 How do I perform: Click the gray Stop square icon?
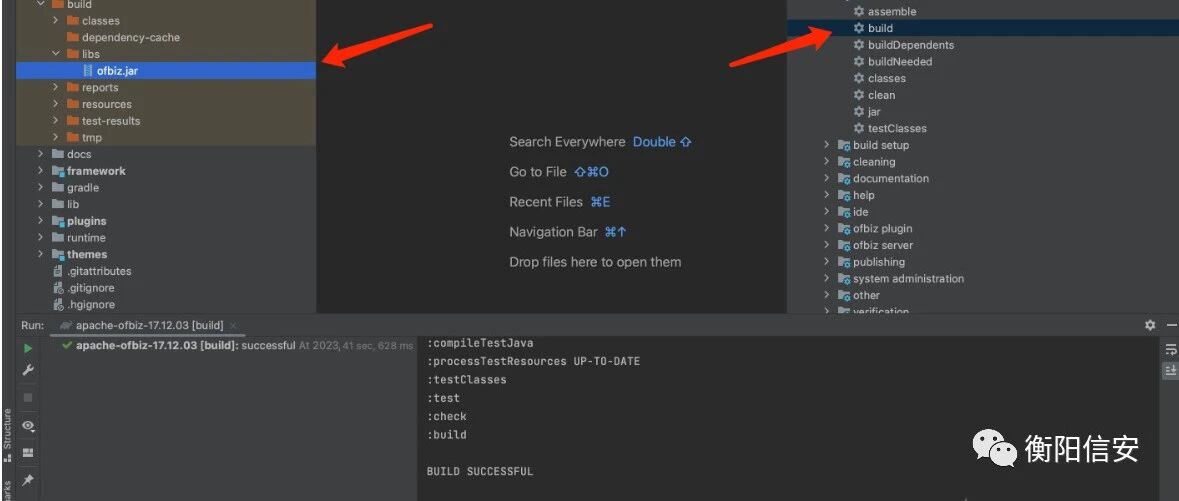[x=28, y=397]
